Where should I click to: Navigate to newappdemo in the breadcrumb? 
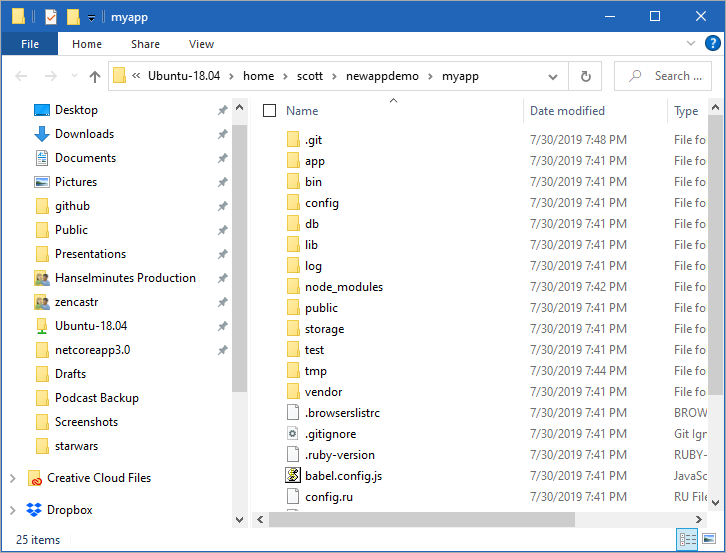tap(382, 76)
